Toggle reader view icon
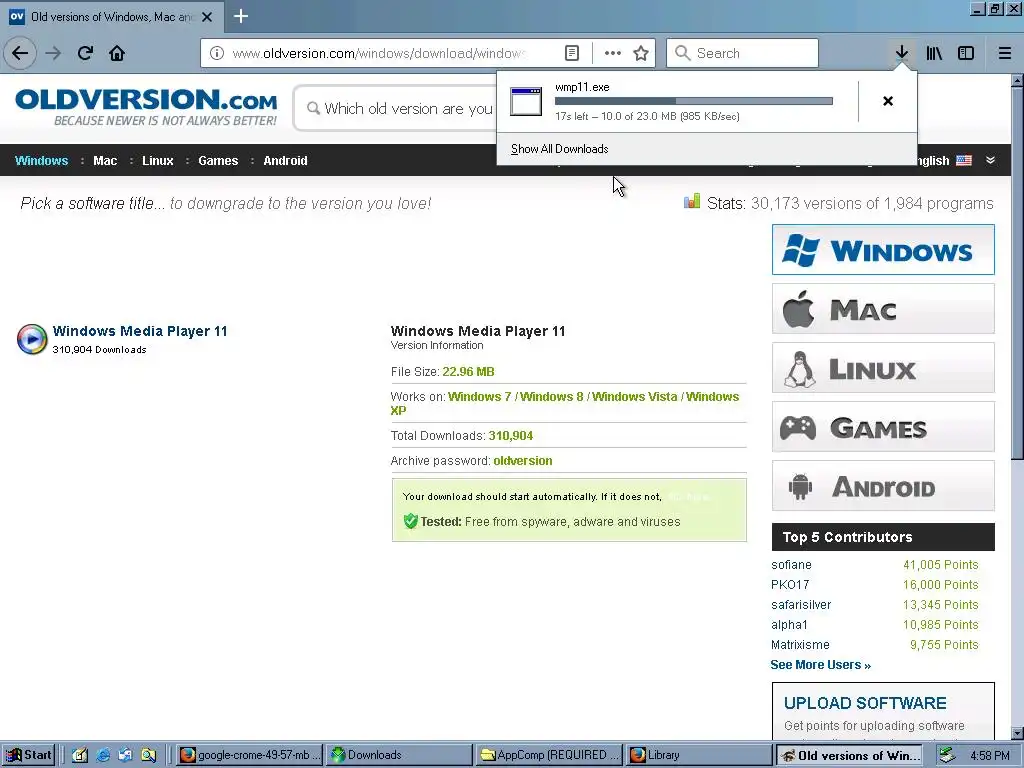The image size is (1024, 768). [571, 53]
